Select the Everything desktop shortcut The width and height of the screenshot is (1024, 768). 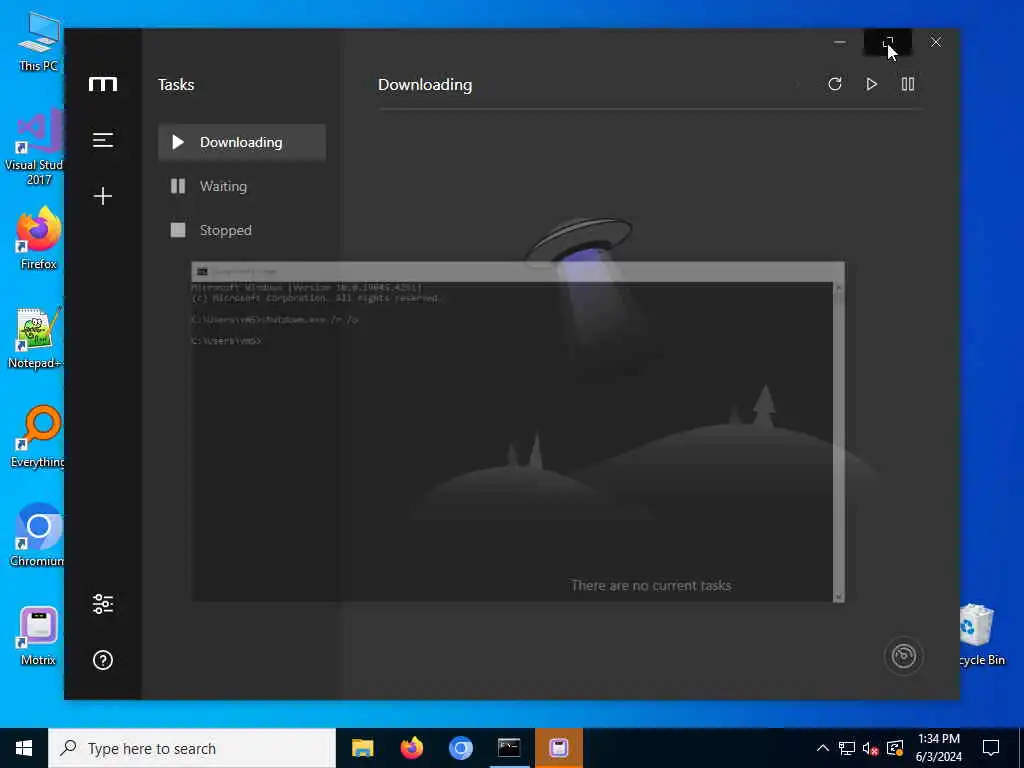click(38, 436)
